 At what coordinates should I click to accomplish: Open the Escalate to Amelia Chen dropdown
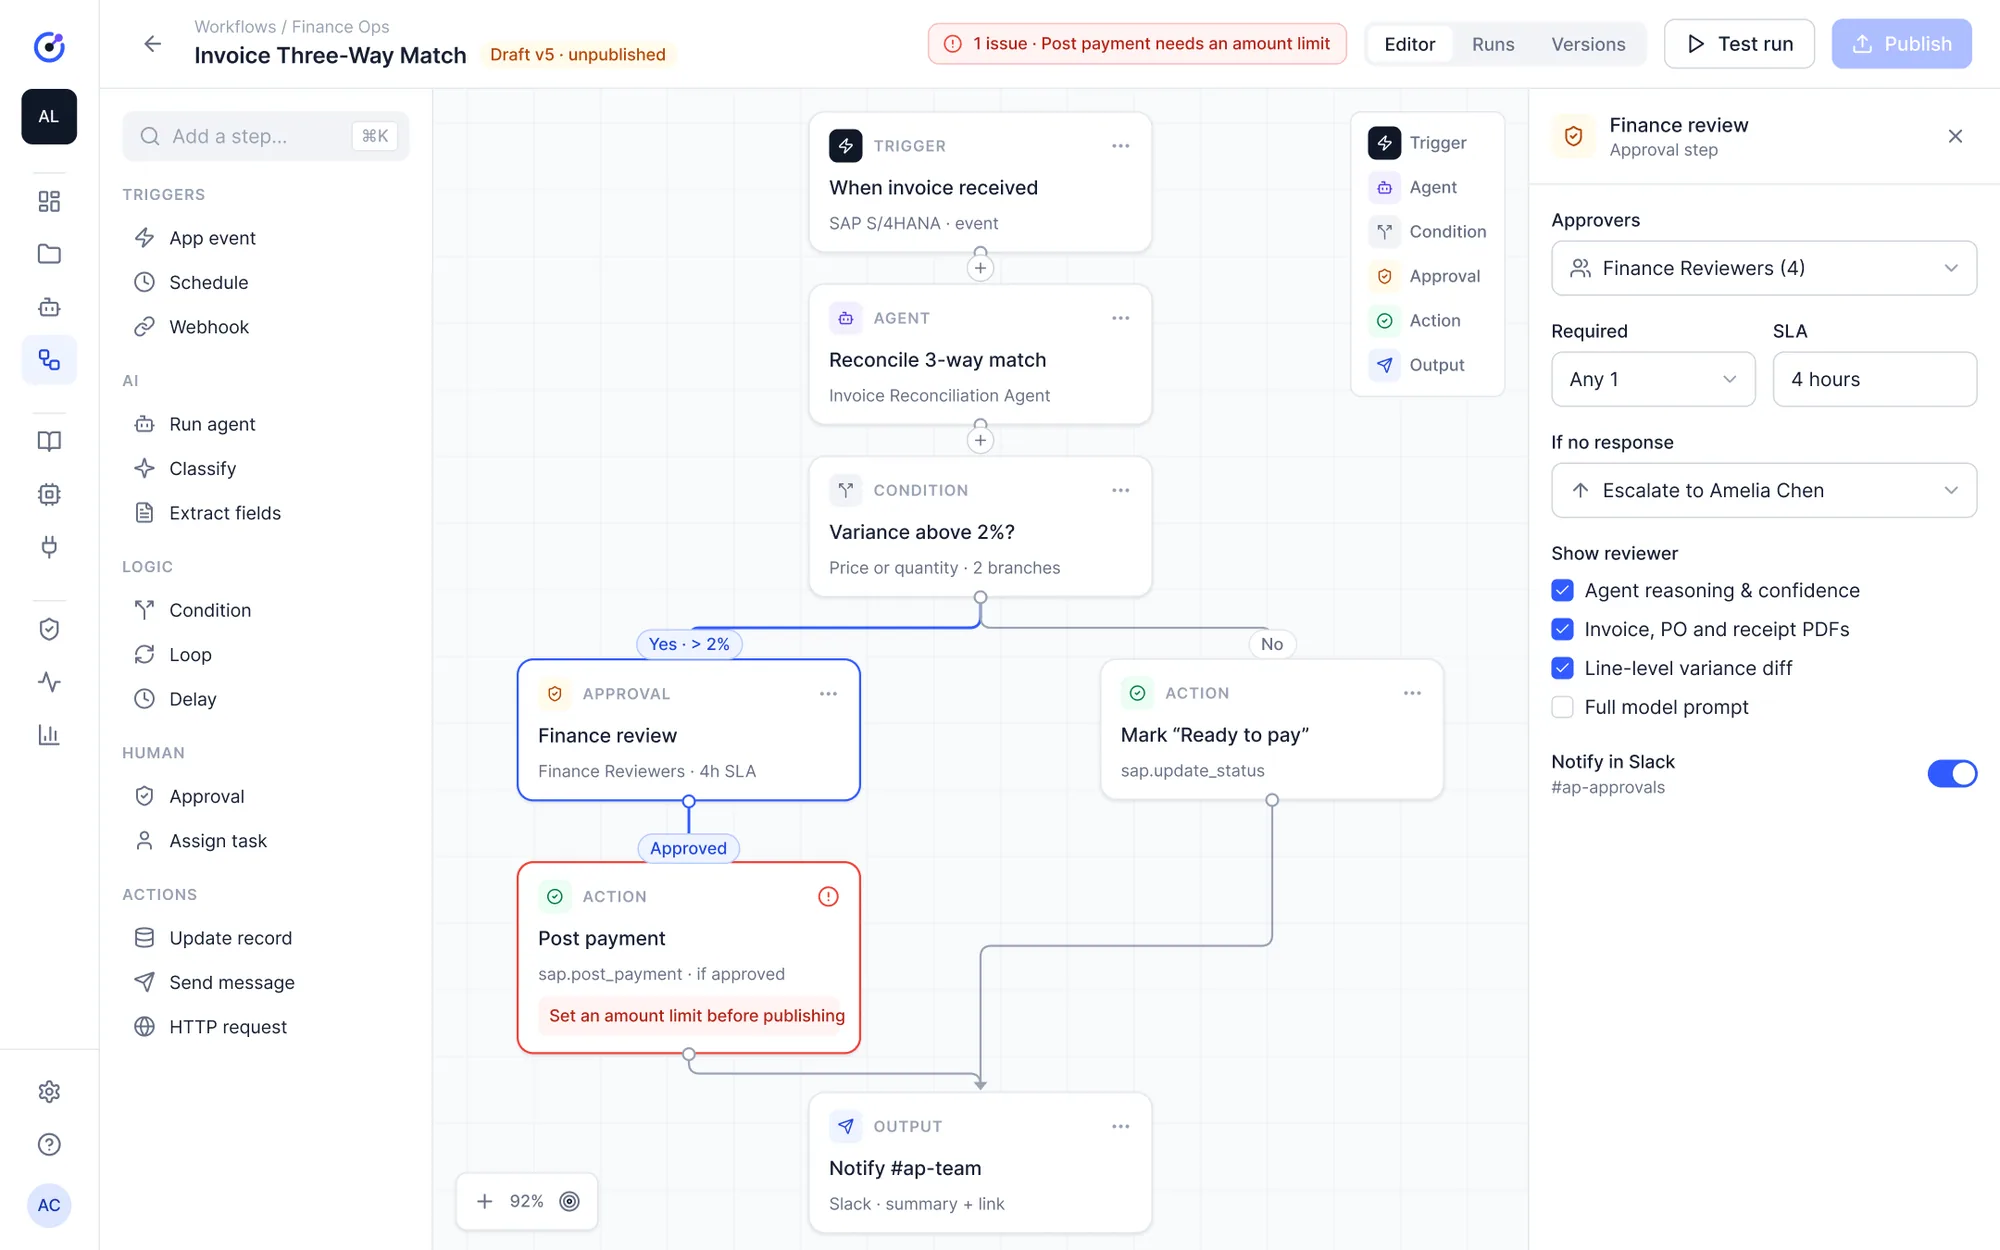(1763, 490)
